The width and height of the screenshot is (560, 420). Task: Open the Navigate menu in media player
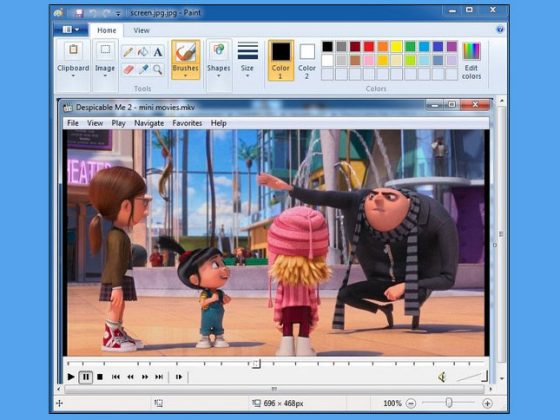(x=149, y=123)
